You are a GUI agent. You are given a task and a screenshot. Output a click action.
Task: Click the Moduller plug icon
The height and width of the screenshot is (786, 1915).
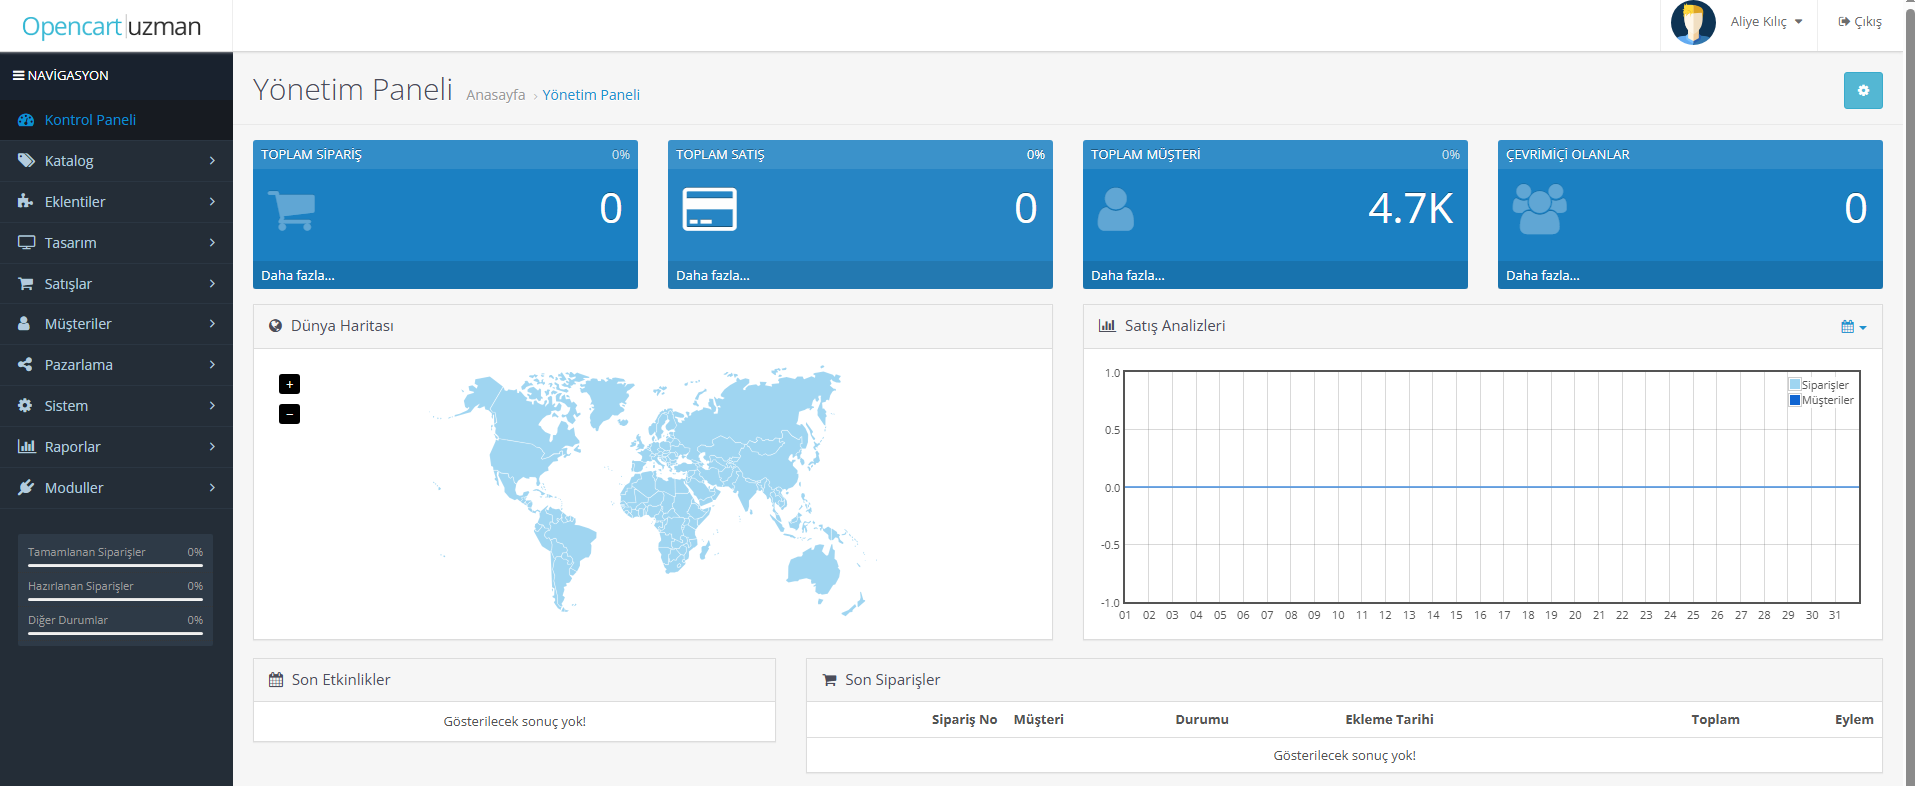26,488
